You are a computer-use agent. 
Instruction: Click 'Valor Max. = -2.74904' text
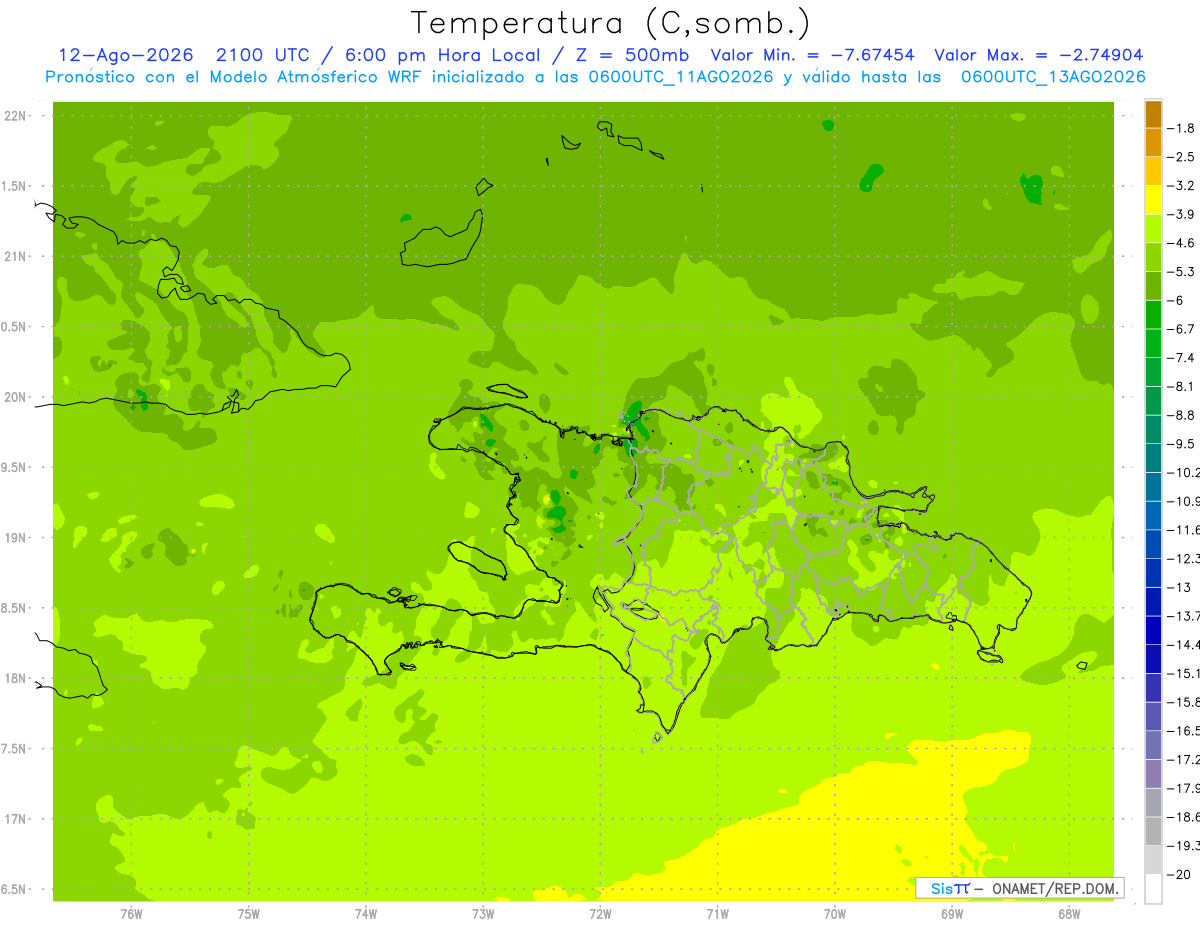1038,55
